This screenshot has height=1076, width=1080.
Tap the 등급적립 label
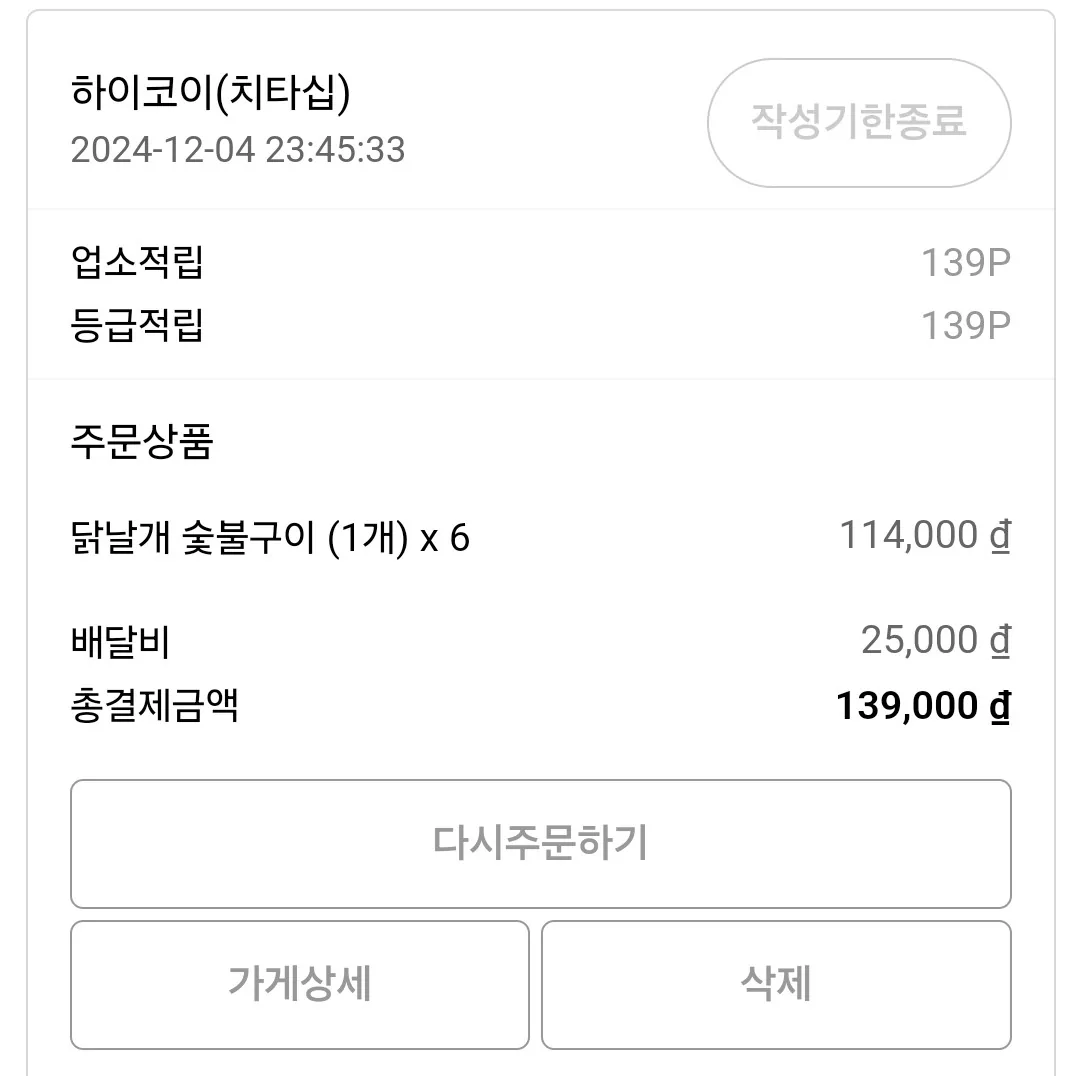[x=137, y=325]
